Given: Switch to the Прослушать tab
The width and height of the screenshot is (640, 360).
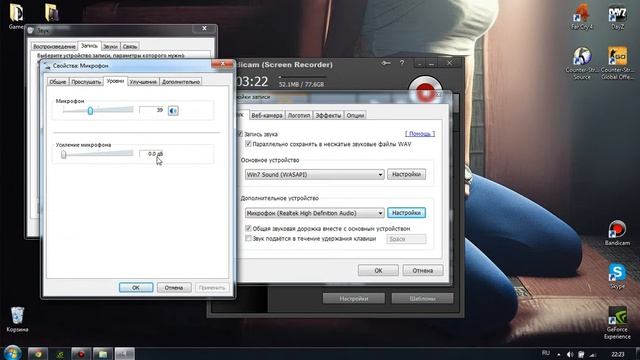Looking at the screenshot, I should coord(86,82).
